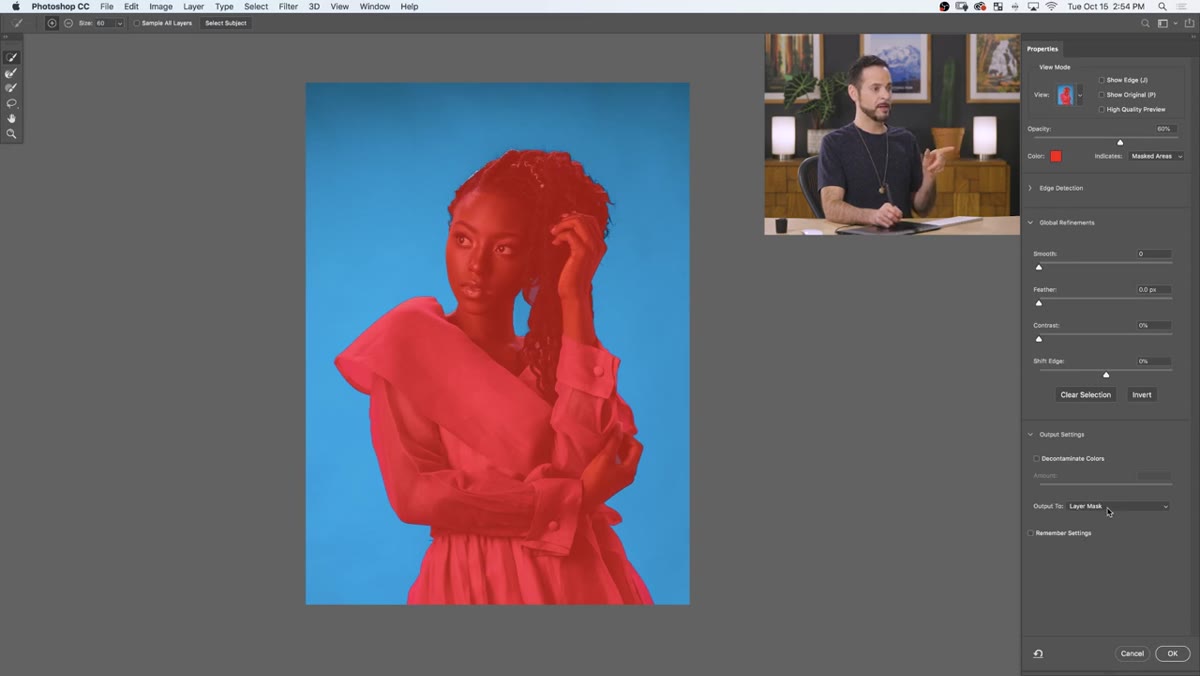Click the Properties panel tab
The image size is (1200, 676).
point(1042,49)
